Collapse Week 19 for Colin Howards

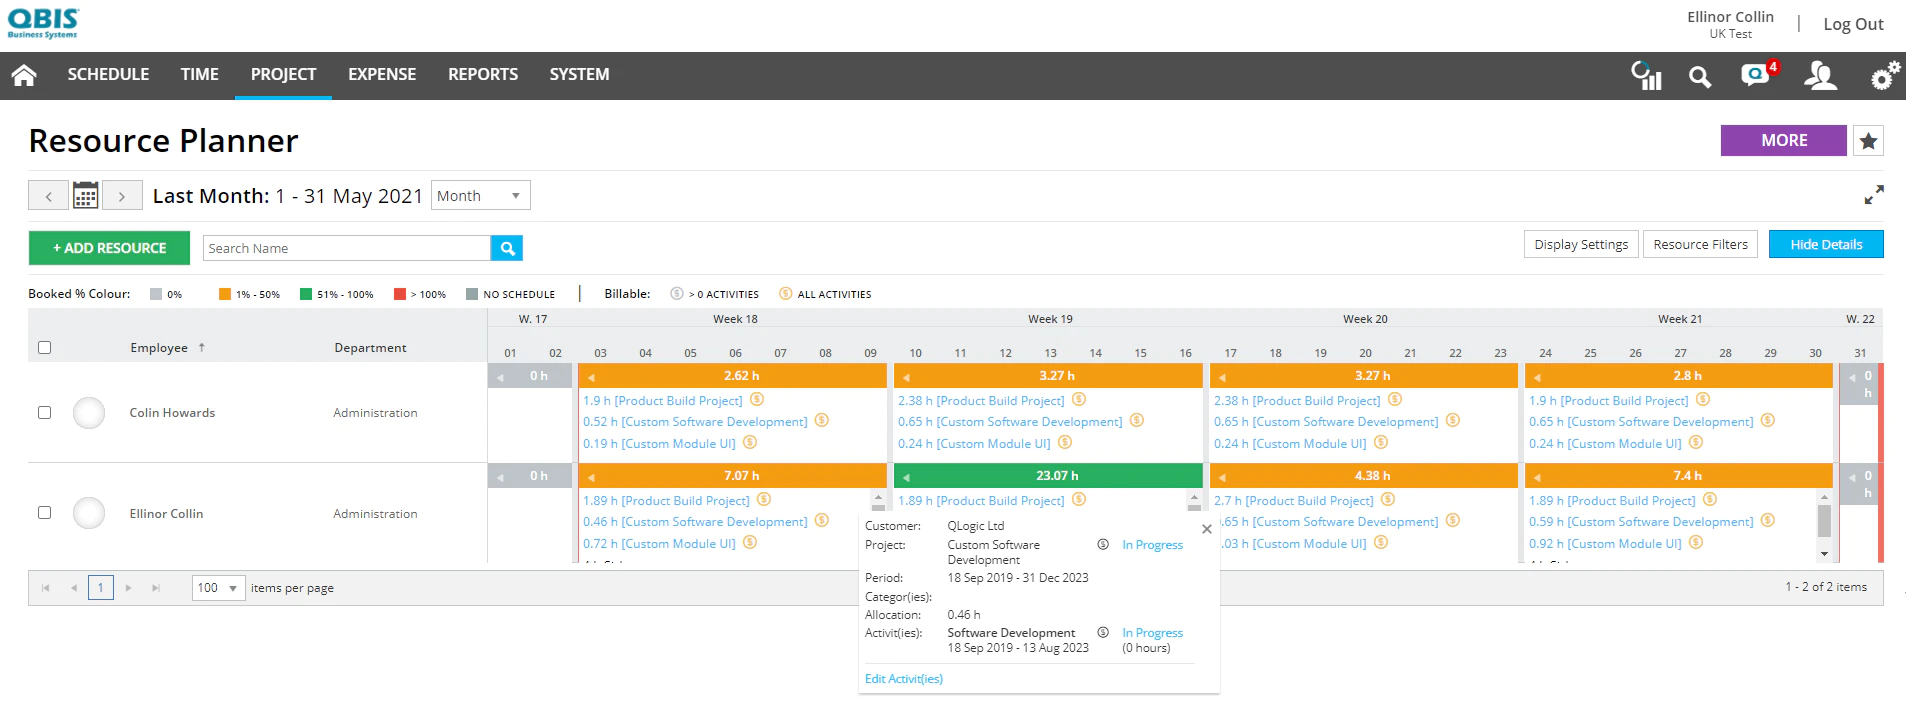[906, 377]
